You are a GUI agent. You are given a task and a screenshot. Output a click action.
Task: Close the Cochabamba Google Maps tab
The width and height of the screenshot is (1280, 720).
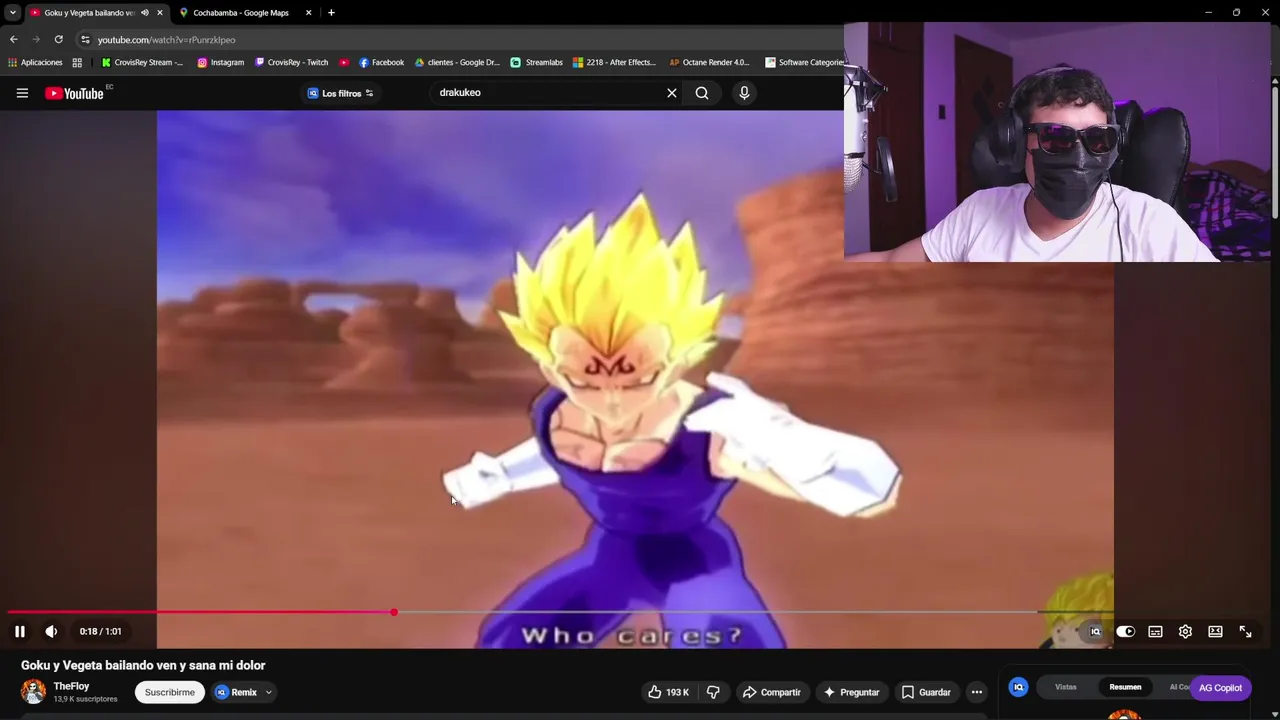click(x=308, y=13)
